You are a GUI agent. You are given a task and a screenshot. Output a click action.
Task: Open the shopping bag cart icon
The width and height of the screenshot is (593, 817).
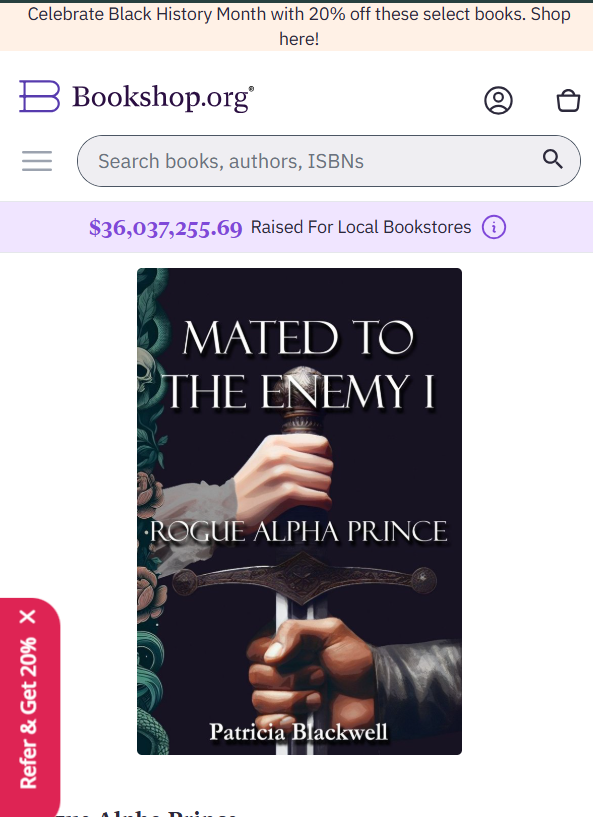tap(568, 100)
